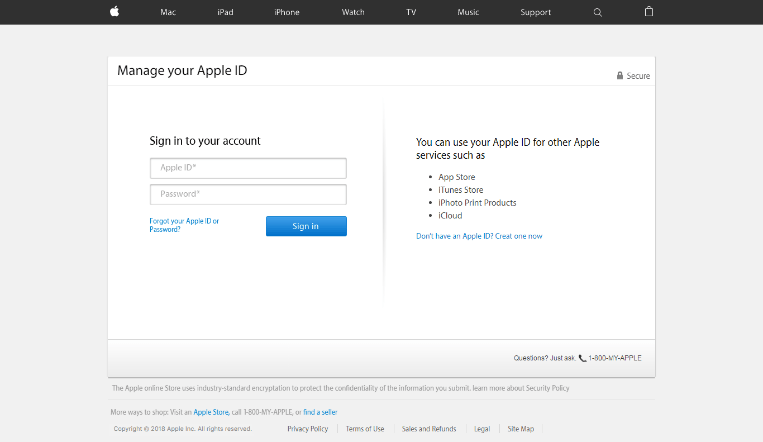The height and width of the screenshot is (442, 763).
Task: Click the Questions? Just ask. text
Action: coord(545,358)
